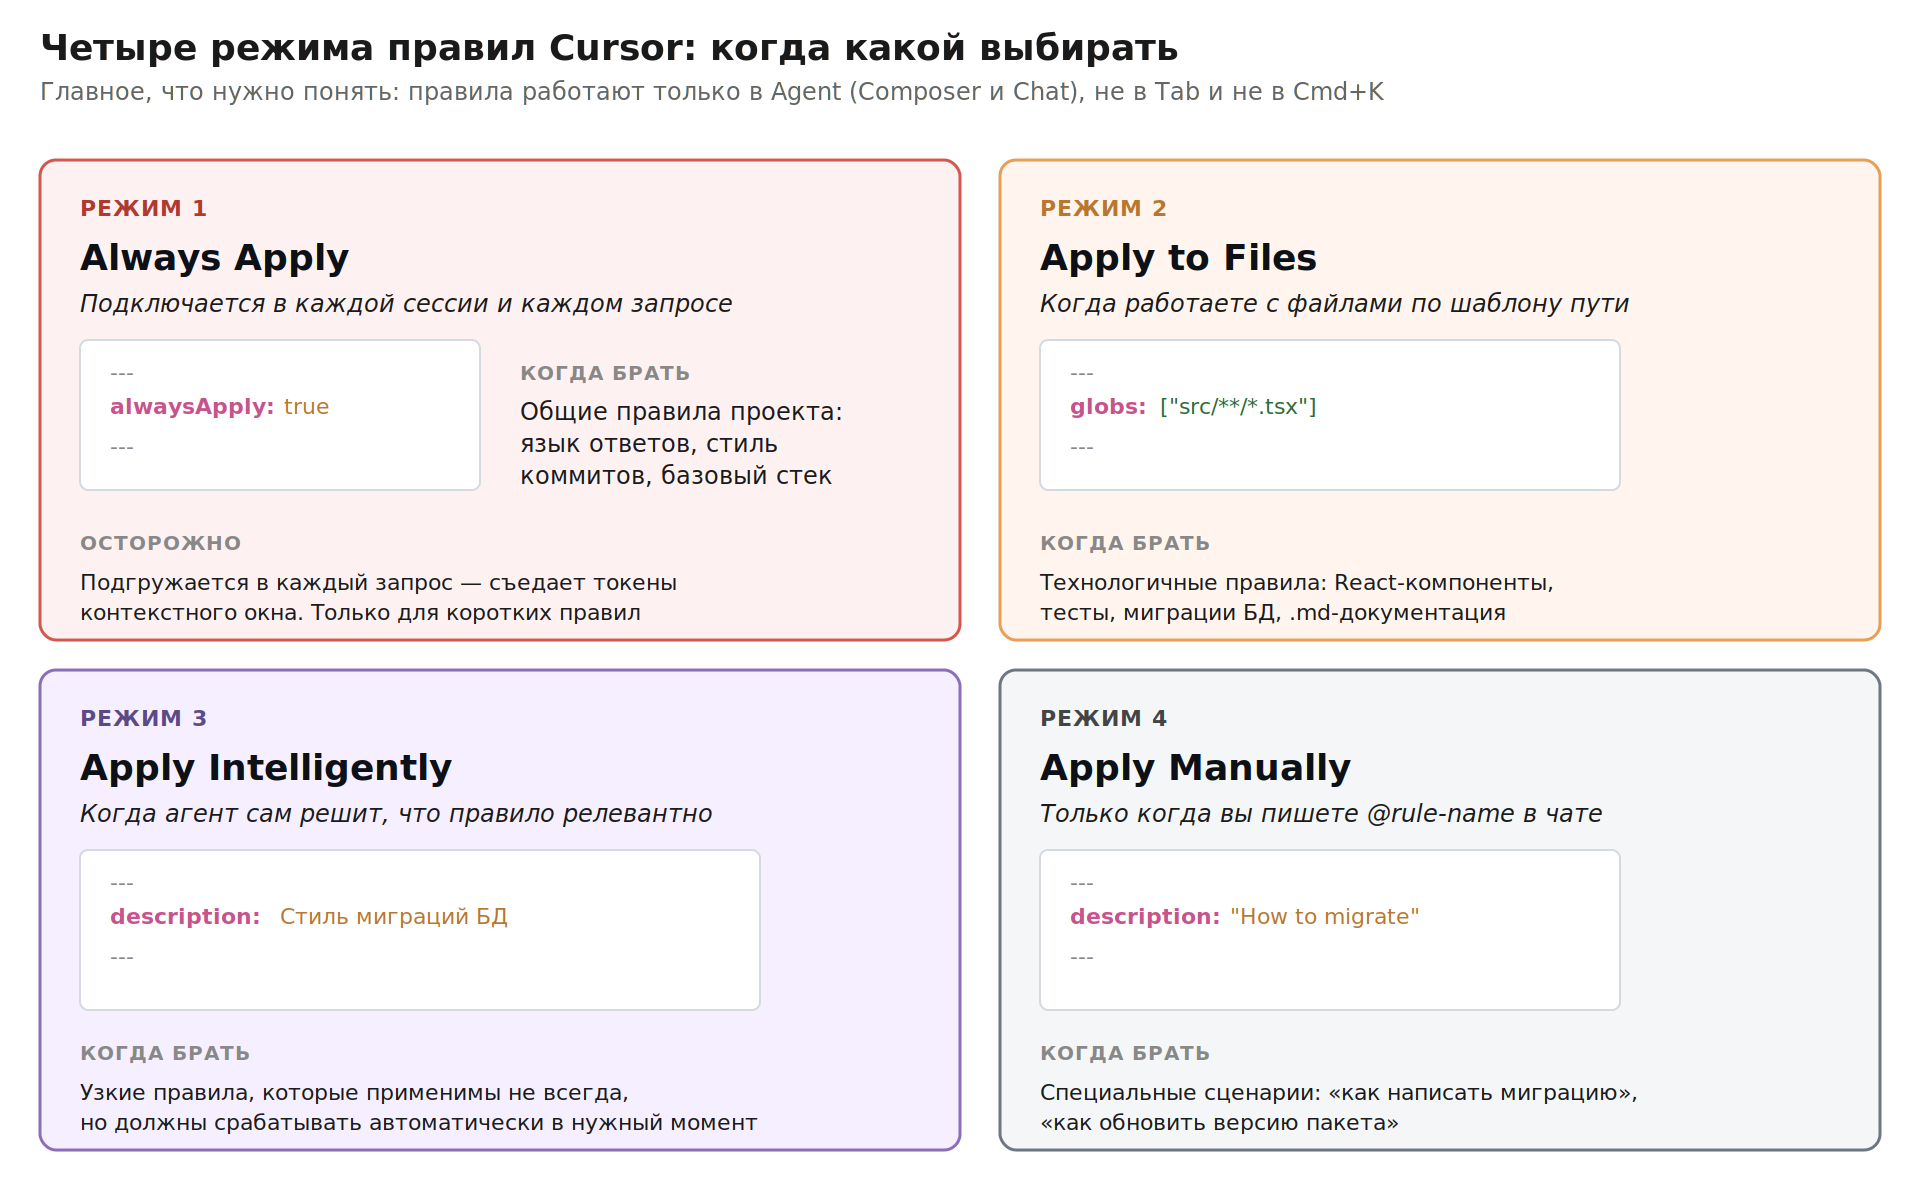Click the description value 'Стиль миграций БД'

(x=394, y=917)
